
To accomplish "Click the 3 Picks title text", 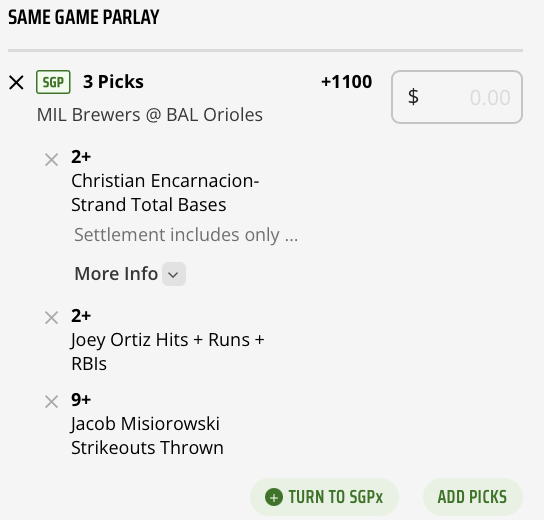I will coord(113,82).
